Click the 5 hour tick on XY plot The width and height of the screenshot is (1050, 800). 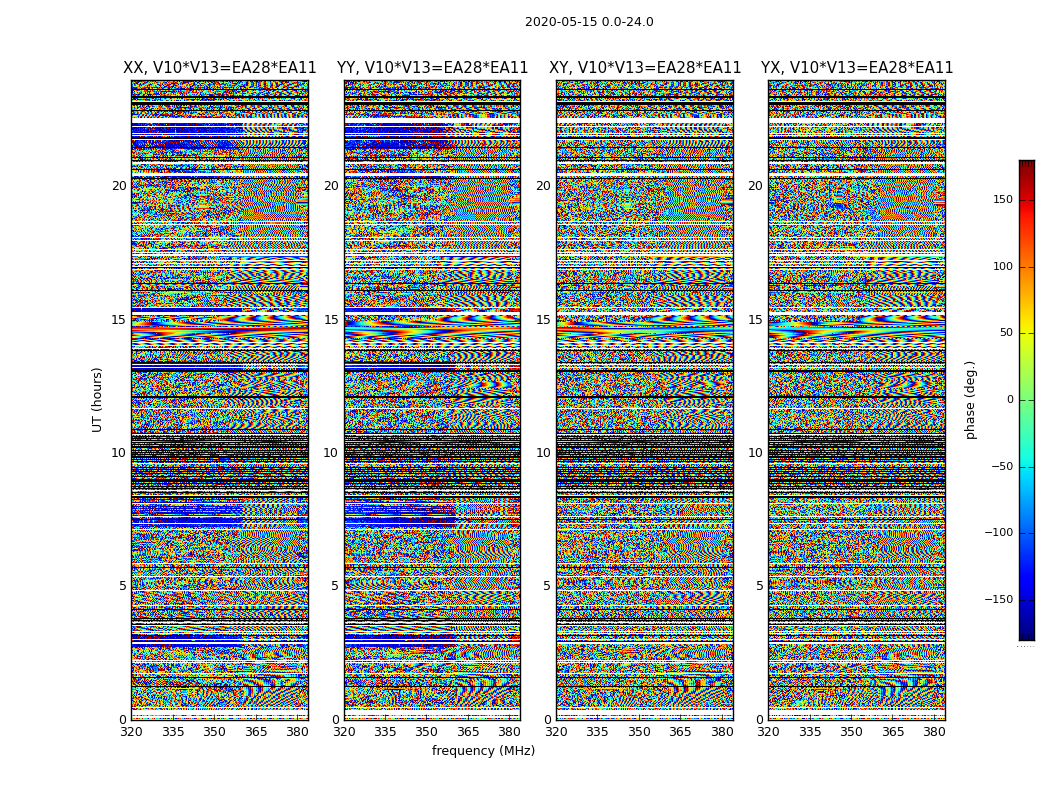[x=547, y=586]
